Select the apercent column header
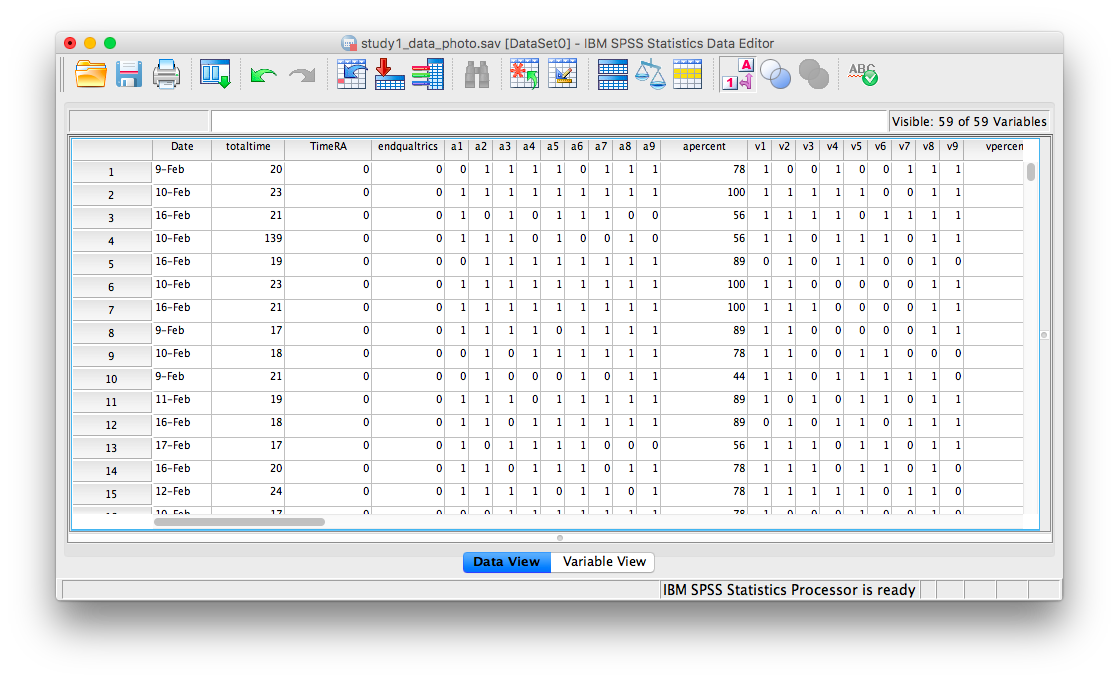The image size is (1119, 681). click(x=704, y=146)
